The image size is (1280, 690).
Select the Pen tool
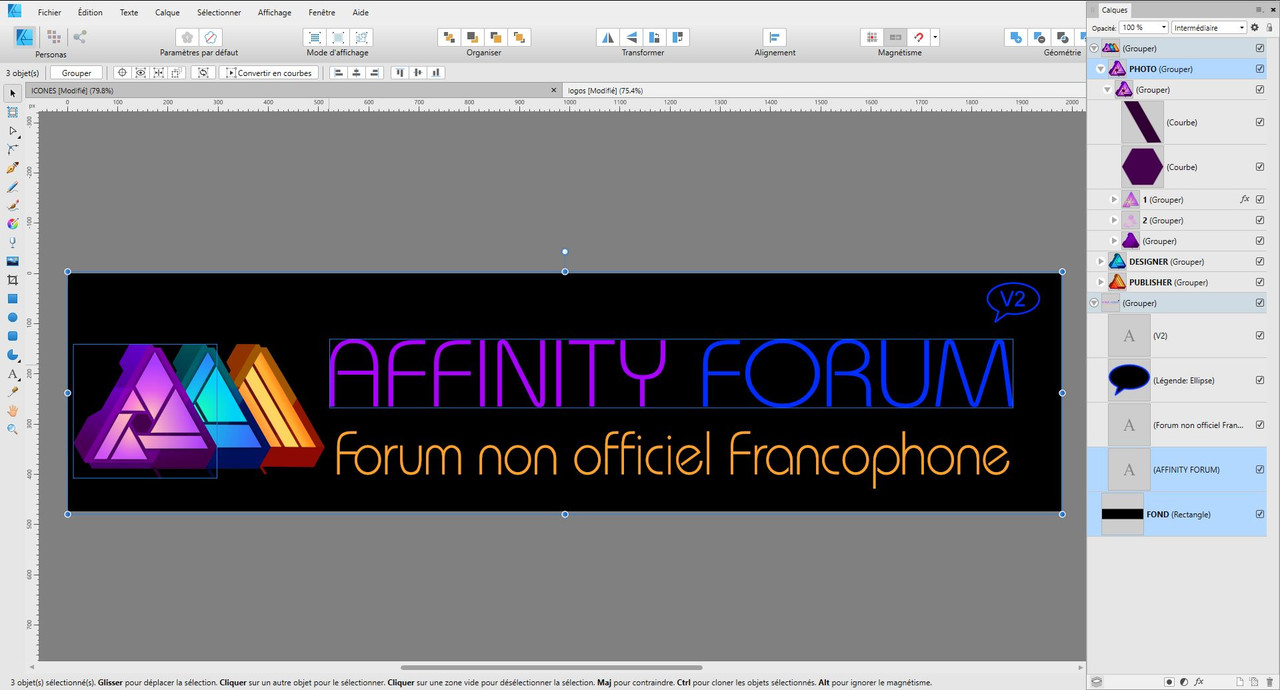[x=13, y=168]
